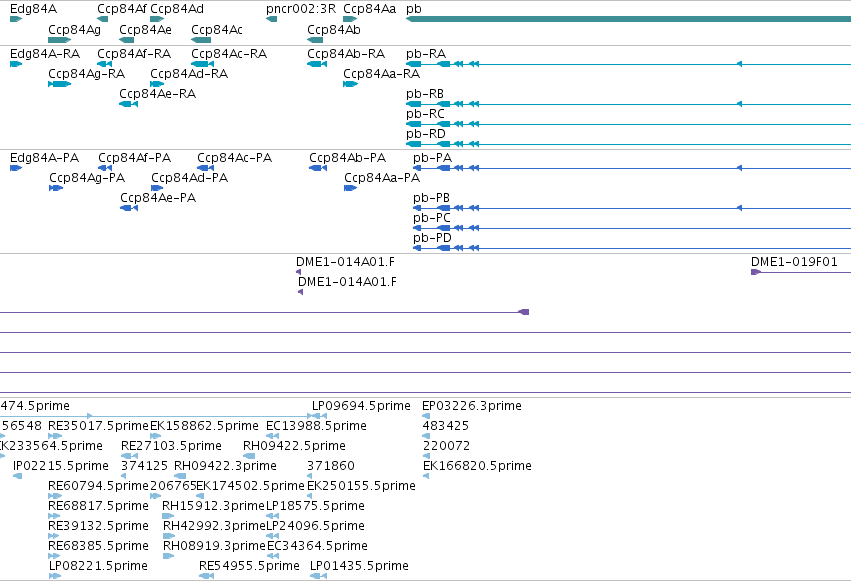Open the pb-RD transcript label
This screenshot has height=581, width=851.
[426, 134]
